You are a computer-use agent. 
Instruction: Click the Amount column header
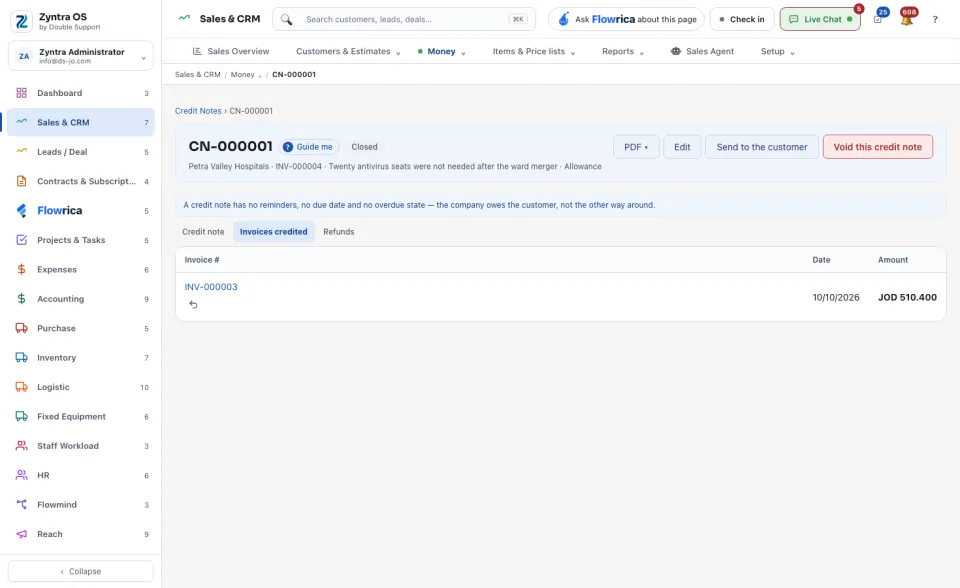[x=893, y=260]
